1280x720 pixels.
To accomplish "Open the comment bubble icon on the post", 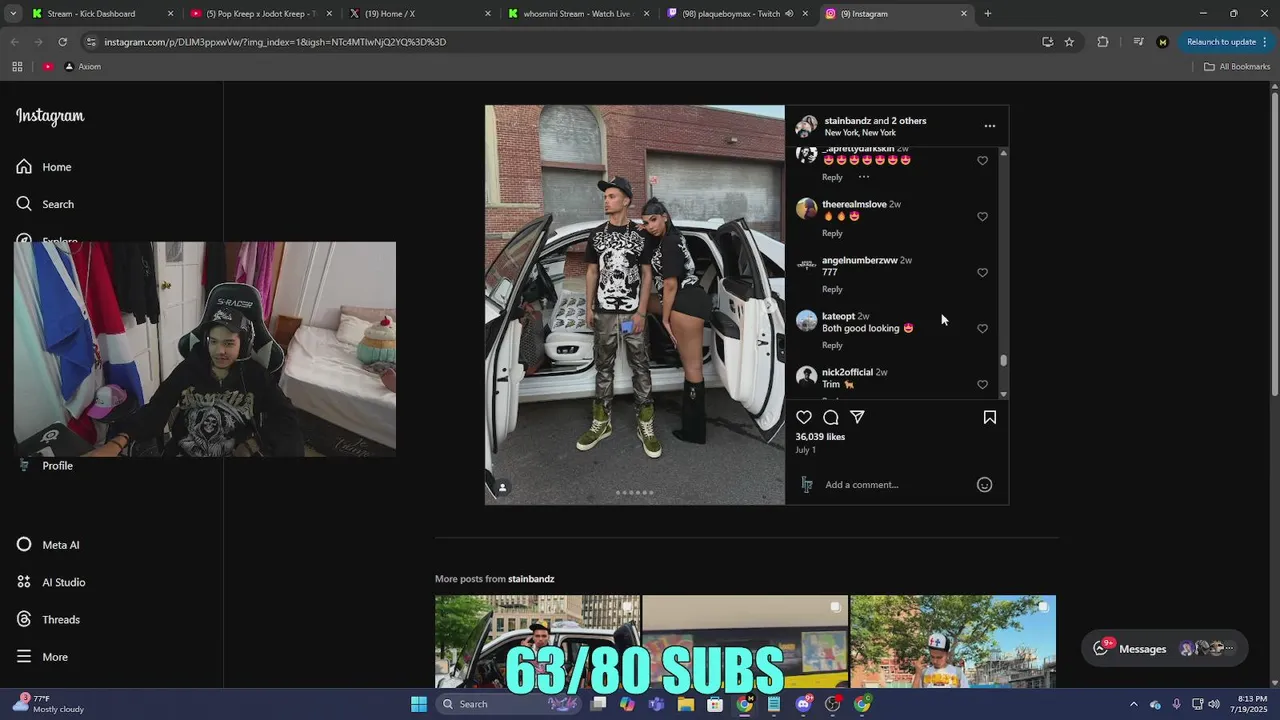I will [x=830, y=417].
